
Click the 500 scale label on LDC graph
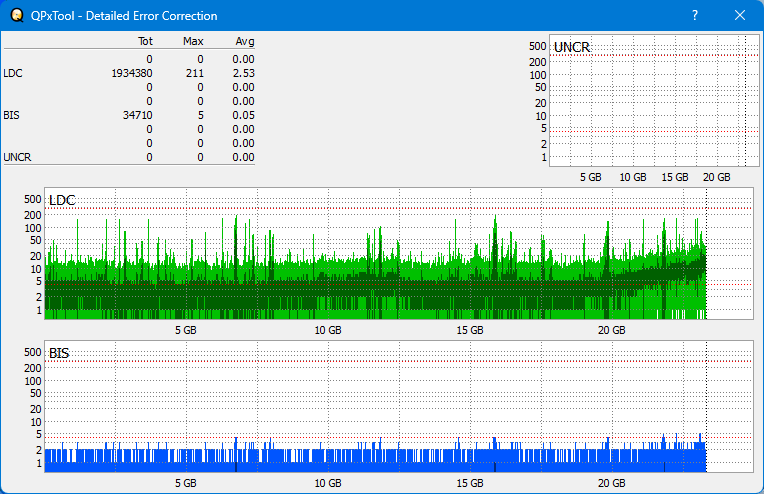click(x=33, y=199)
